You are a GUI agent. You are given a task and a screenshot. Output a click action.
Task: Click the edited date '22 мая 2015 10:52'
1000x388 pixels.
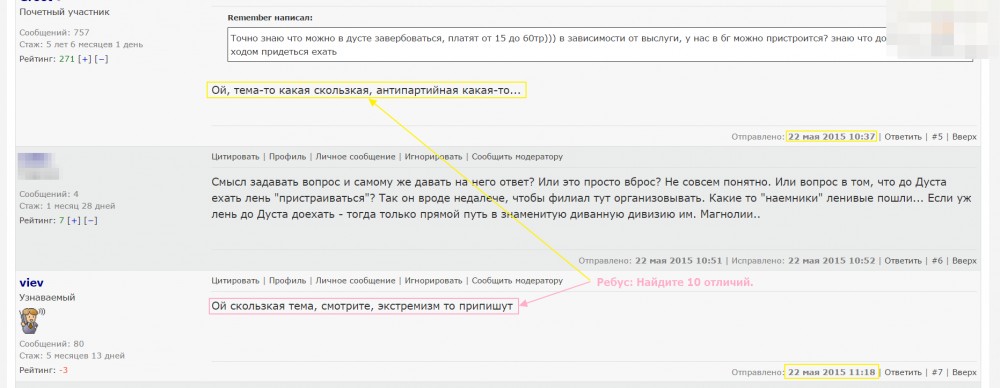[x=832, y=260]
